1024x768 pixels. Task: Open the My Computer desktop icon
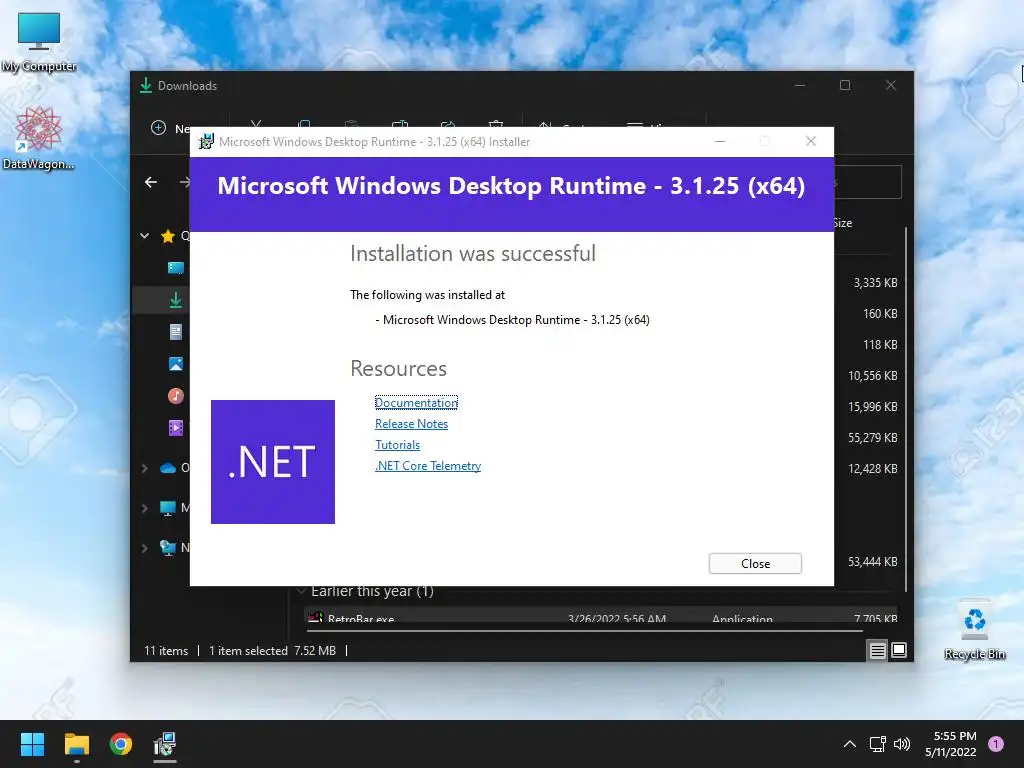39,42
